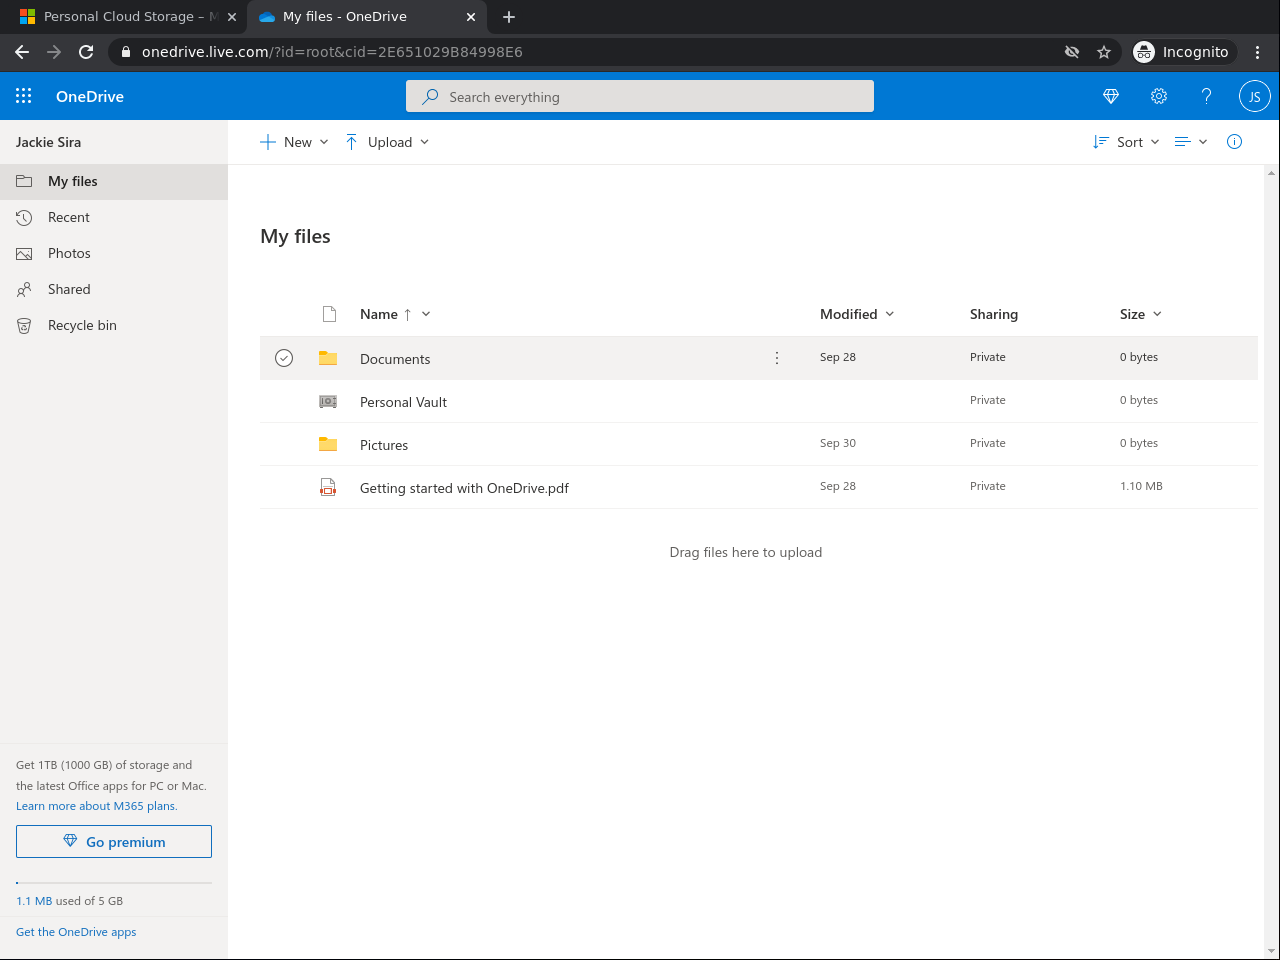This screenshot has width=1280, height=960.
Task: Open the JS account avatar menu
Action: (x=1254, y=96)
